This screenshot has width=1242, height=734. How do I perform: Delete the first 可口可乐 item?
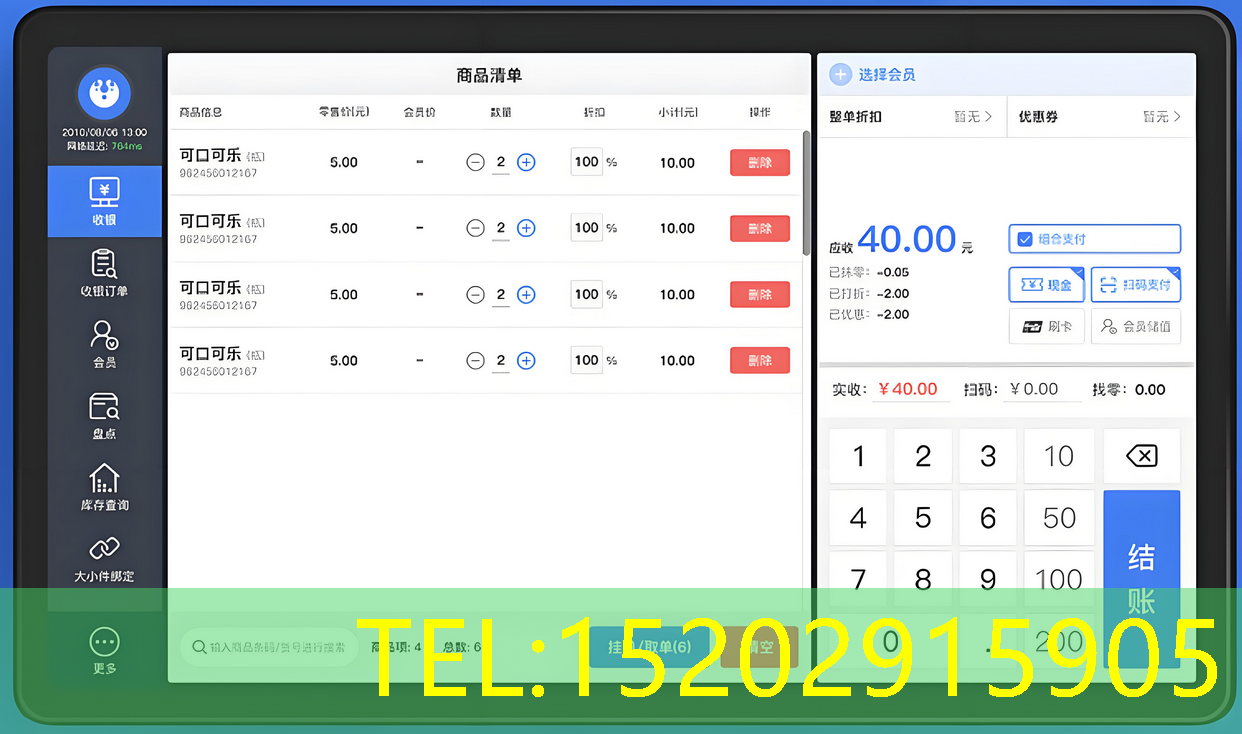pos(759,162)
